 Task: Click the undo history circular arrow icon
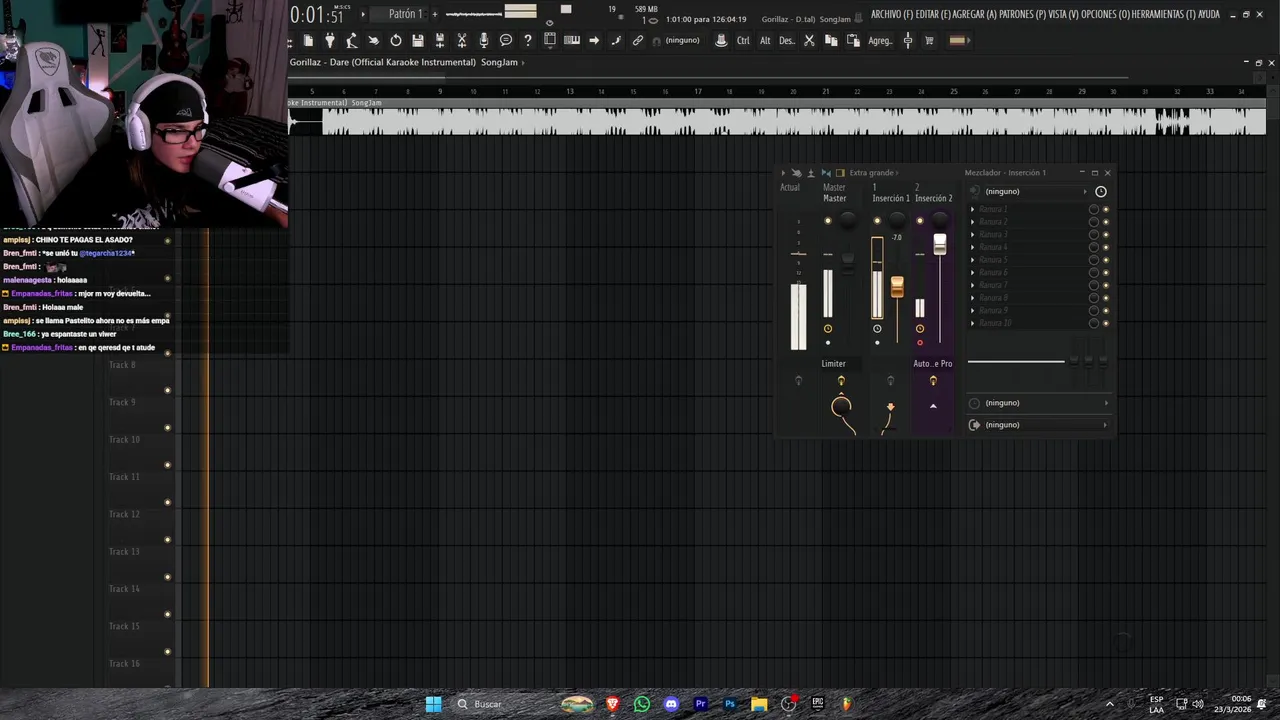tap(396, 40)
